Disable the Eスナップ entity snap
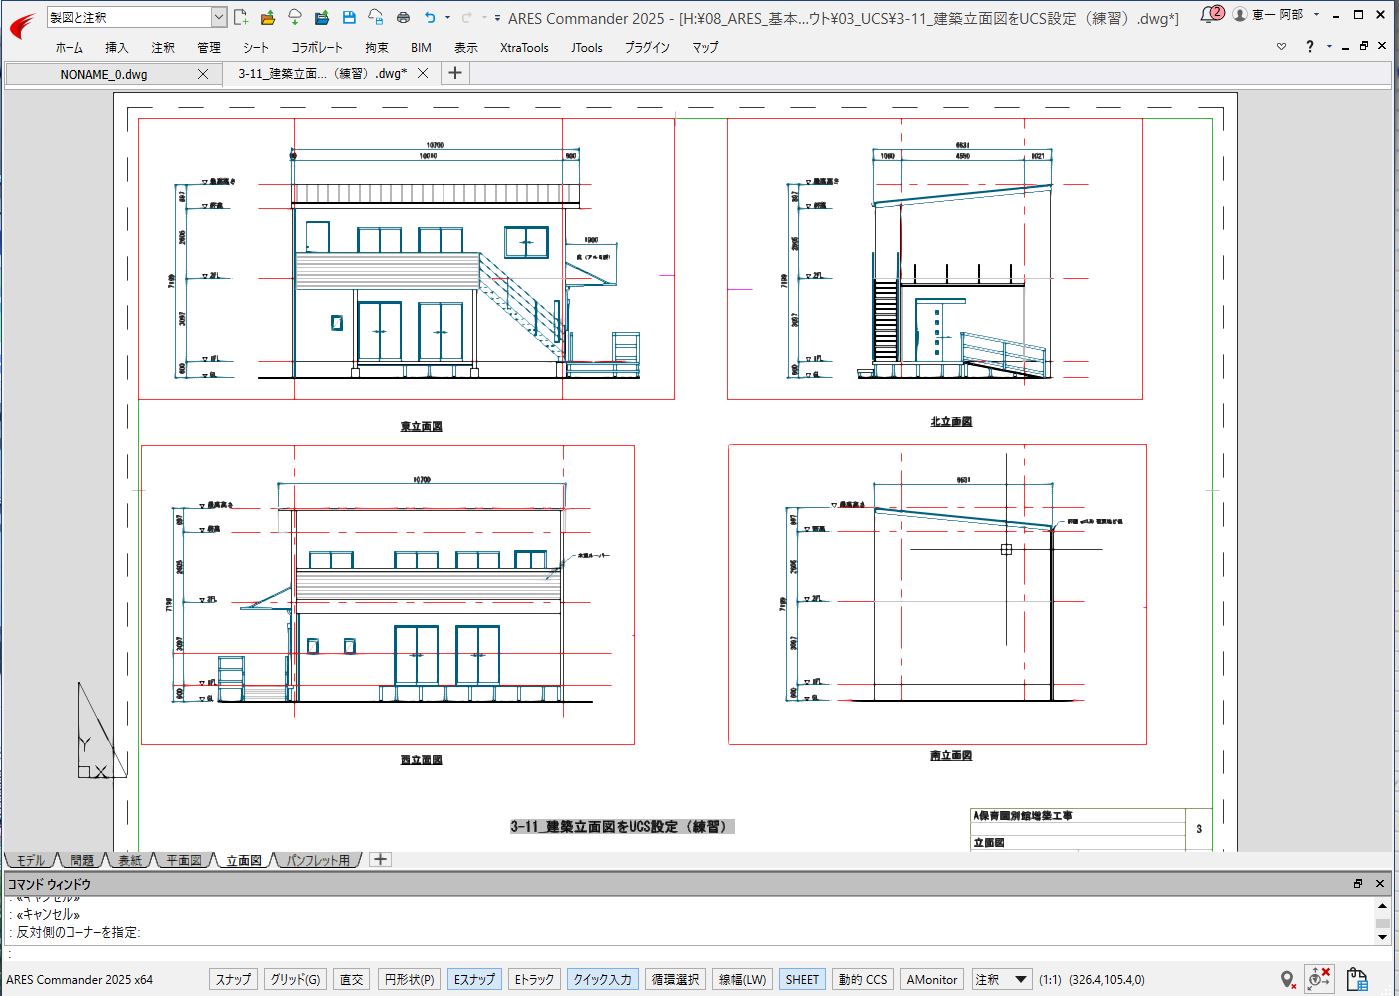The width and height of the screenshot is (1399, 996). (474, 979)
